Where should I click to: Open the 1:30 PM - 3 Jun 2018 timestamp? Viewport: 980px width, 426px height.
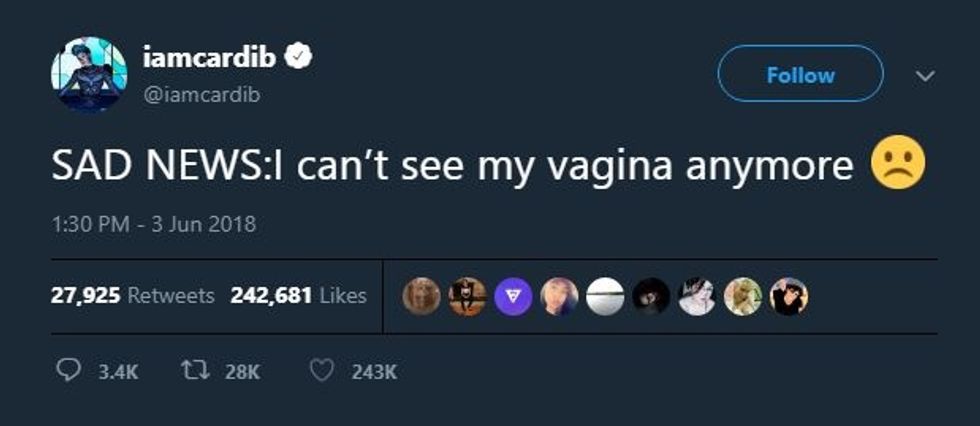click(153, 224)
